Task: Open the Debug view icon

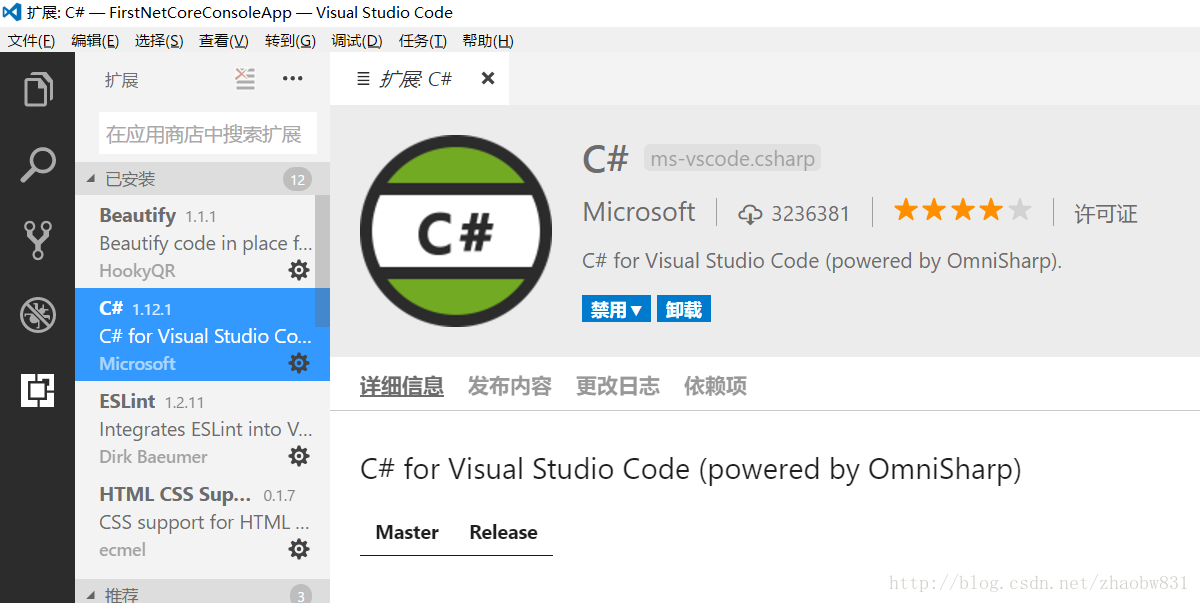Action: 37,315
